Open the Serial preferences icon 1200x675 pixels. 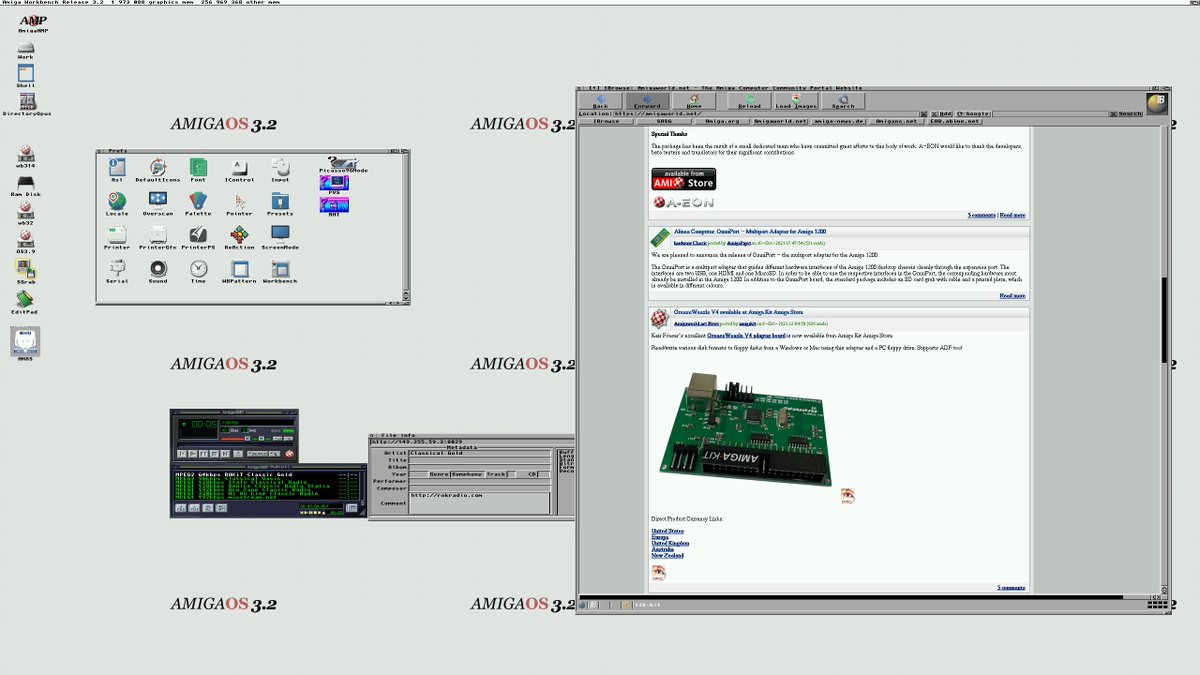(x=117, y=269)
